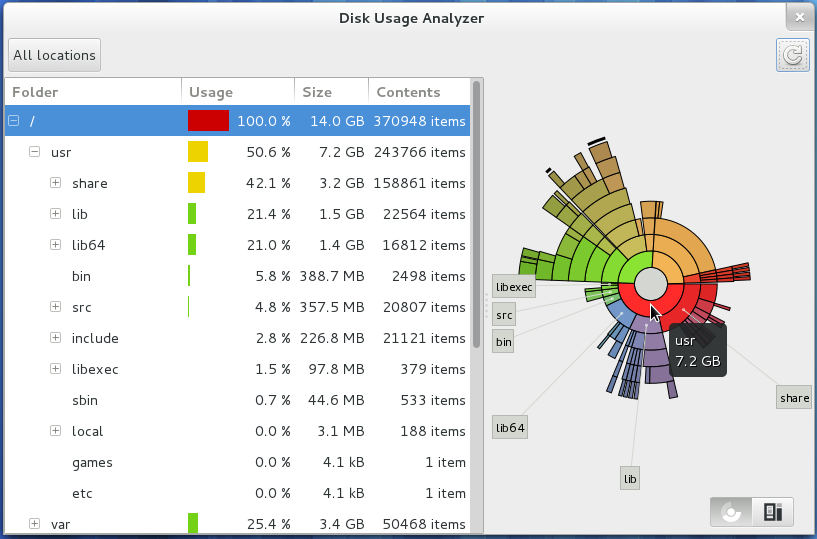This screenshot has height=539, width=817.
Task: Select the etc folder row
Action: point(237,493)
